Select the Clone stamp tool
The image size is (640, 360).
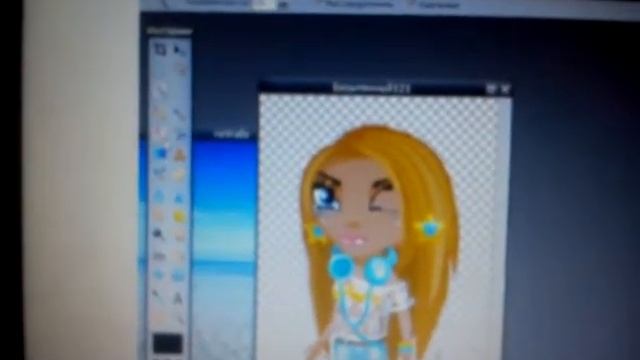pos(179,154)
